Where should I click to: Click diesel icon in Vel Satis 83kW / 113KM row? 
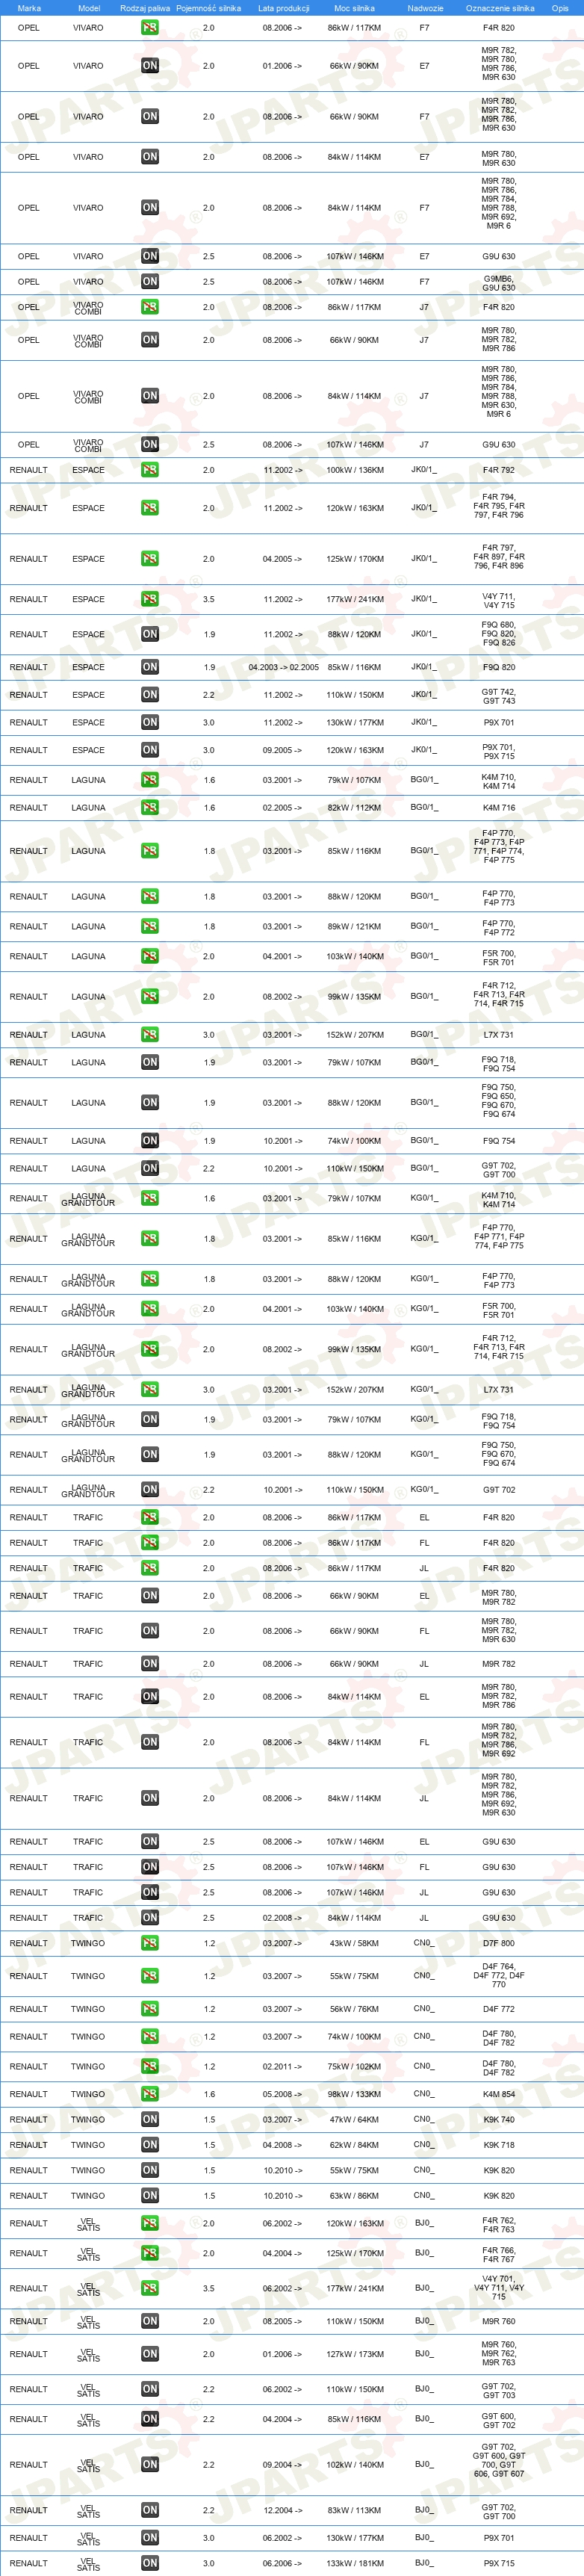(150, 2510)
